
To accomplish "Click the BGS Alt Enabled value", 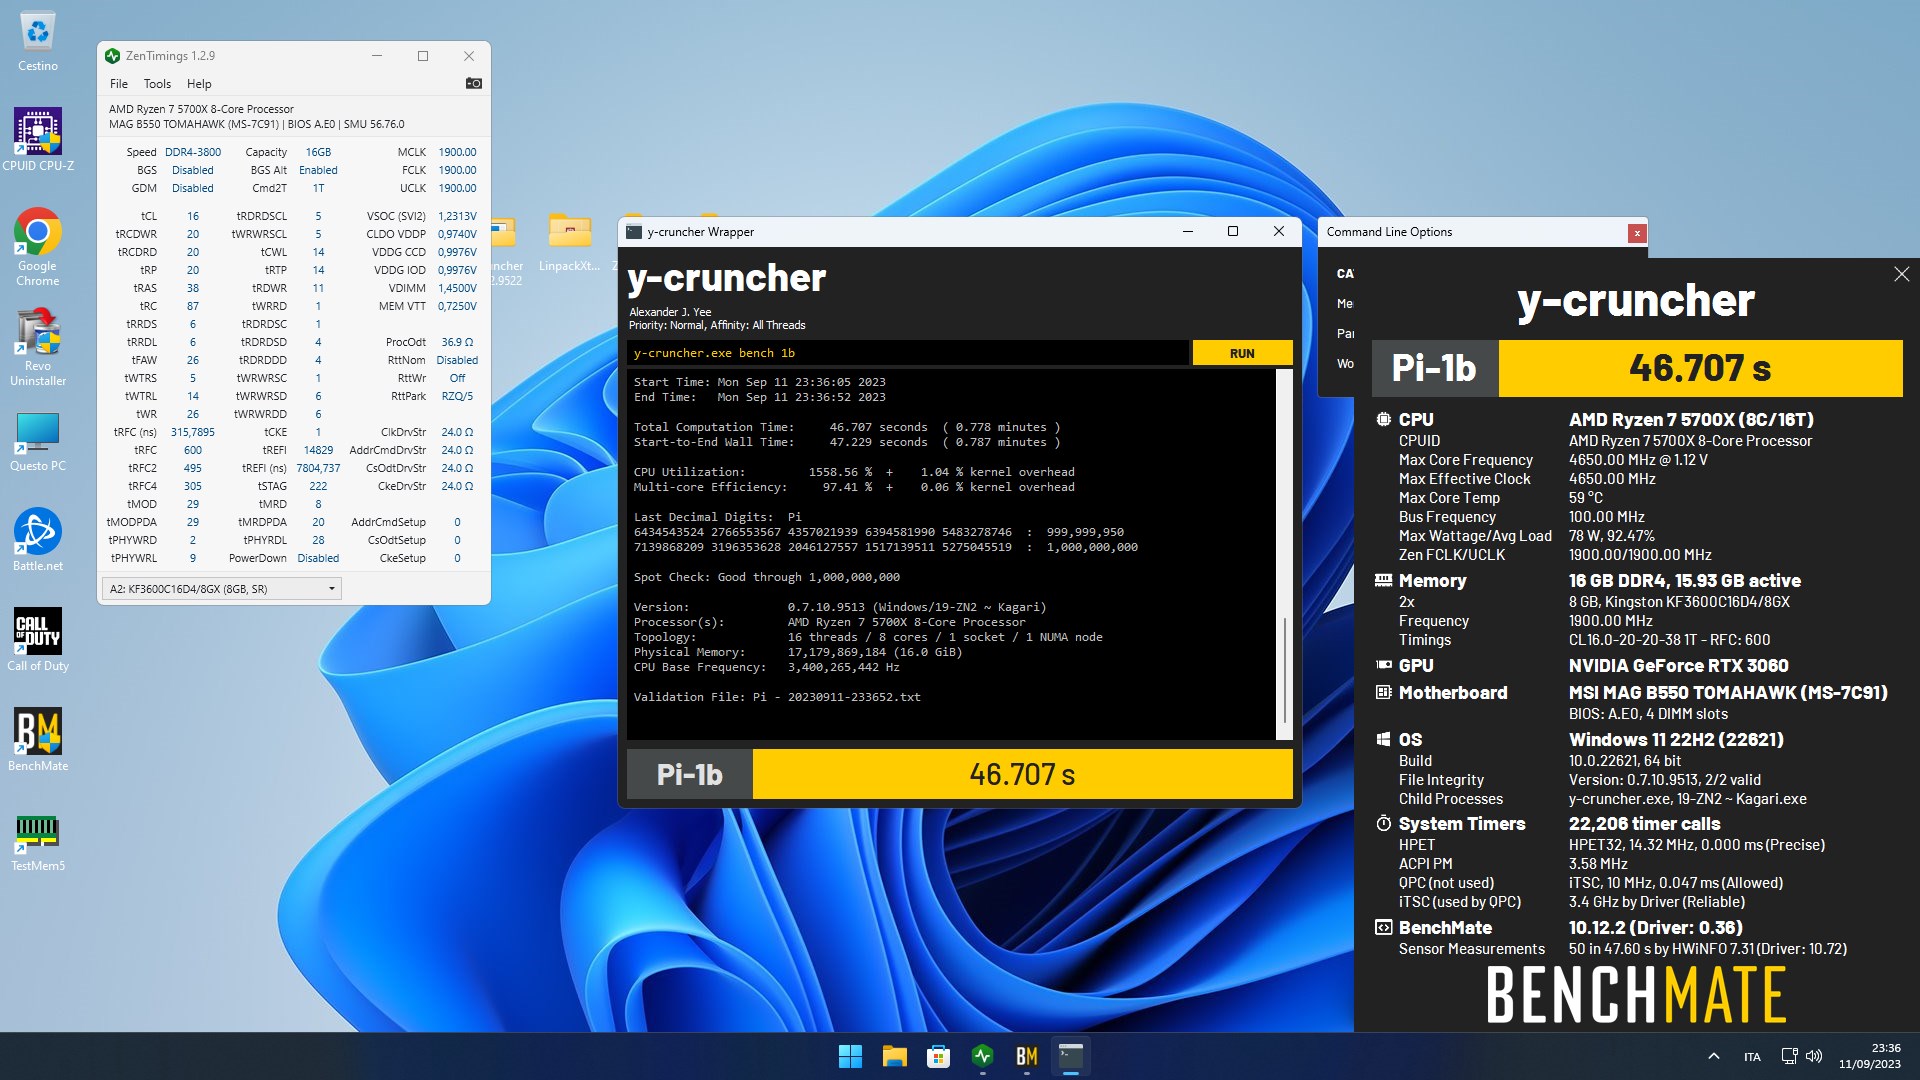I will pos(318,170).
